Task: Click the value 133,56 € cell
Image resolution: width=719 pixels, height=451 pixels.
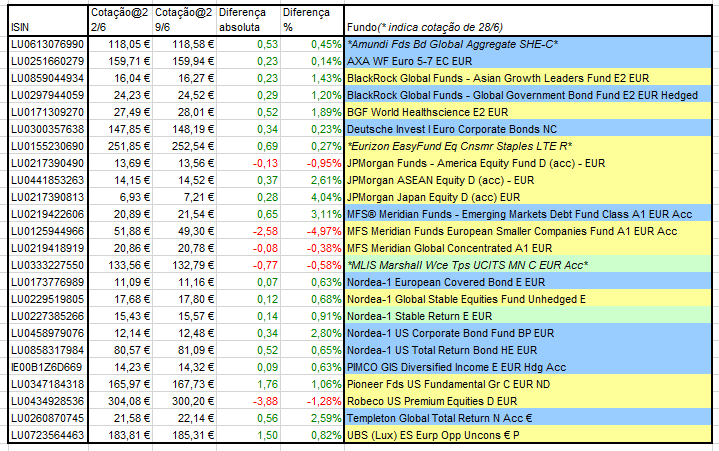Action: click(x=120, y=265)
